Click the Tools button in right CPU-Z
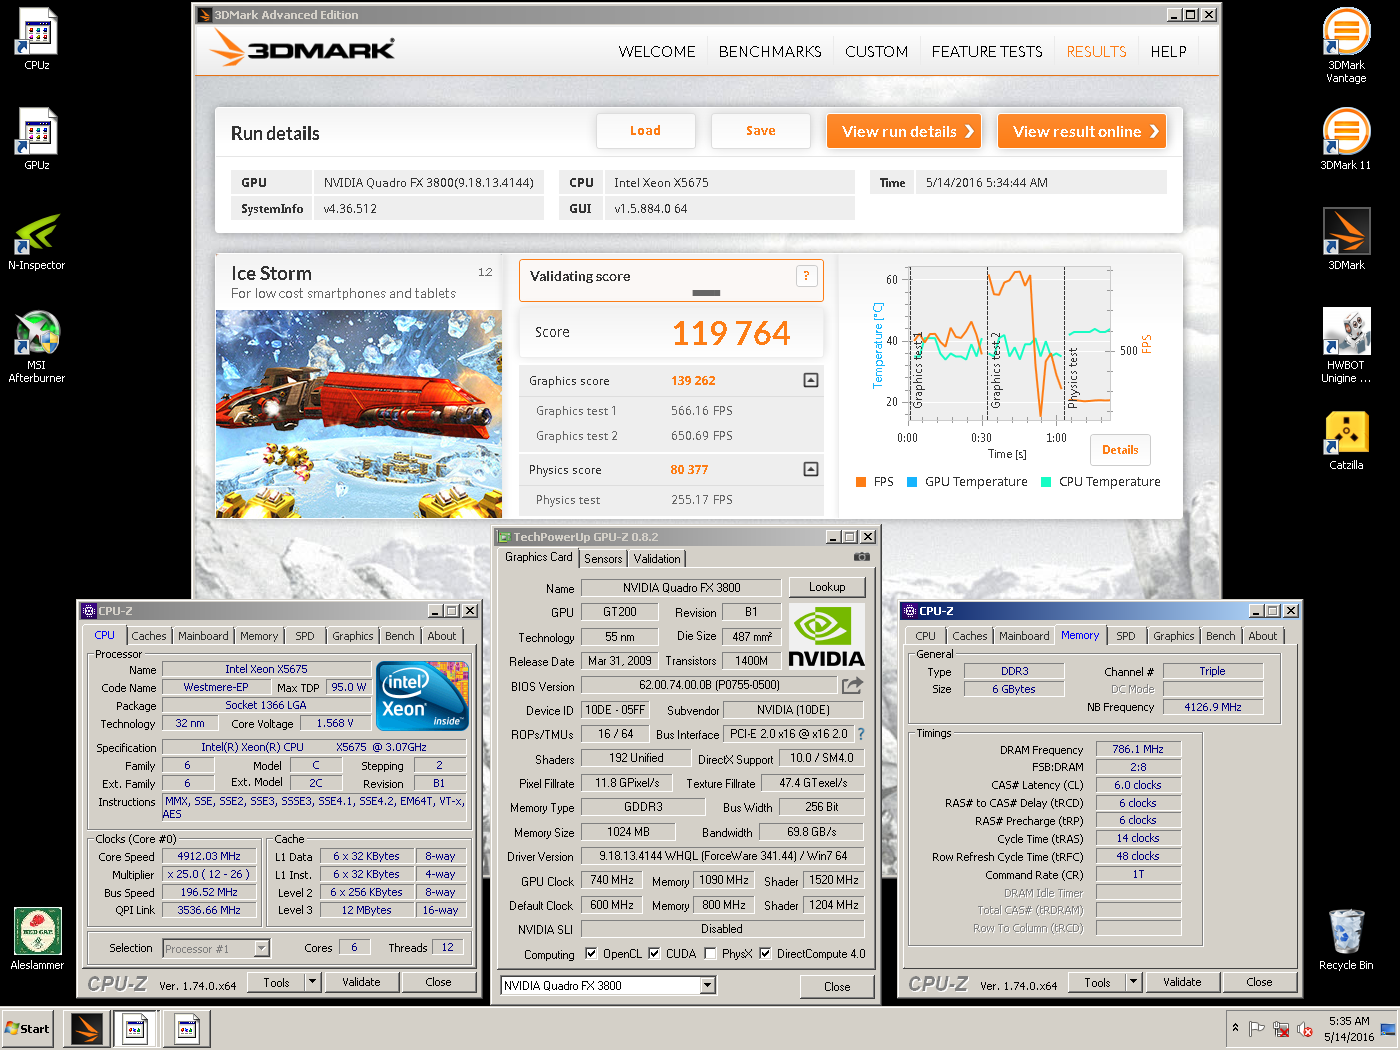 (x=1097, y=982)
